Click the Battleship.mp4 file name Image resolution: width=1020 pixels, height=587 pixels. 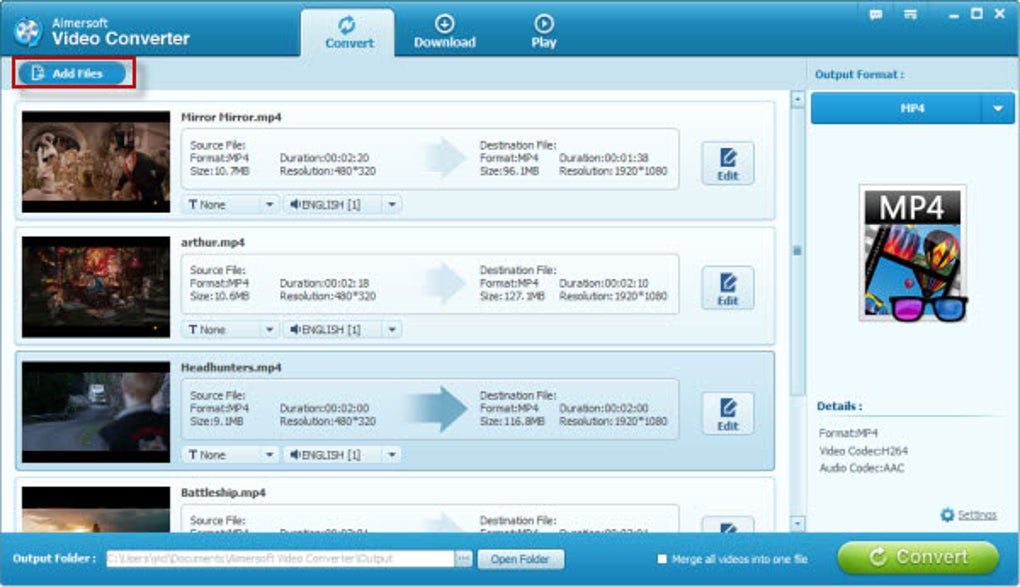223,493
